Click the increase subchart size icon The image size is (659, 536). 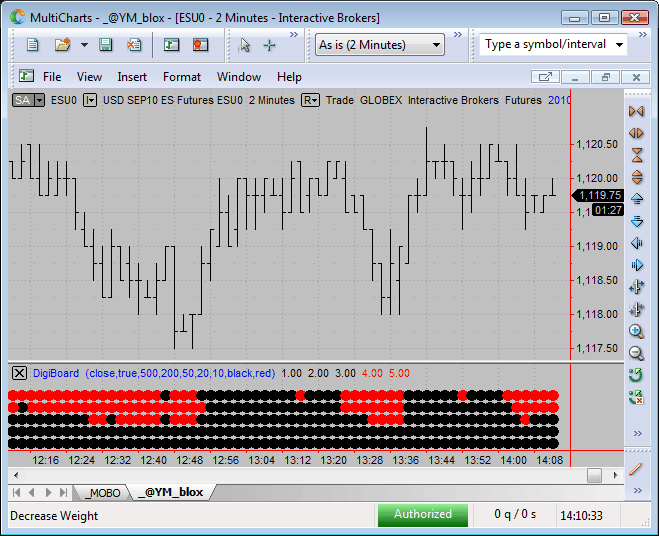[636, 287]
